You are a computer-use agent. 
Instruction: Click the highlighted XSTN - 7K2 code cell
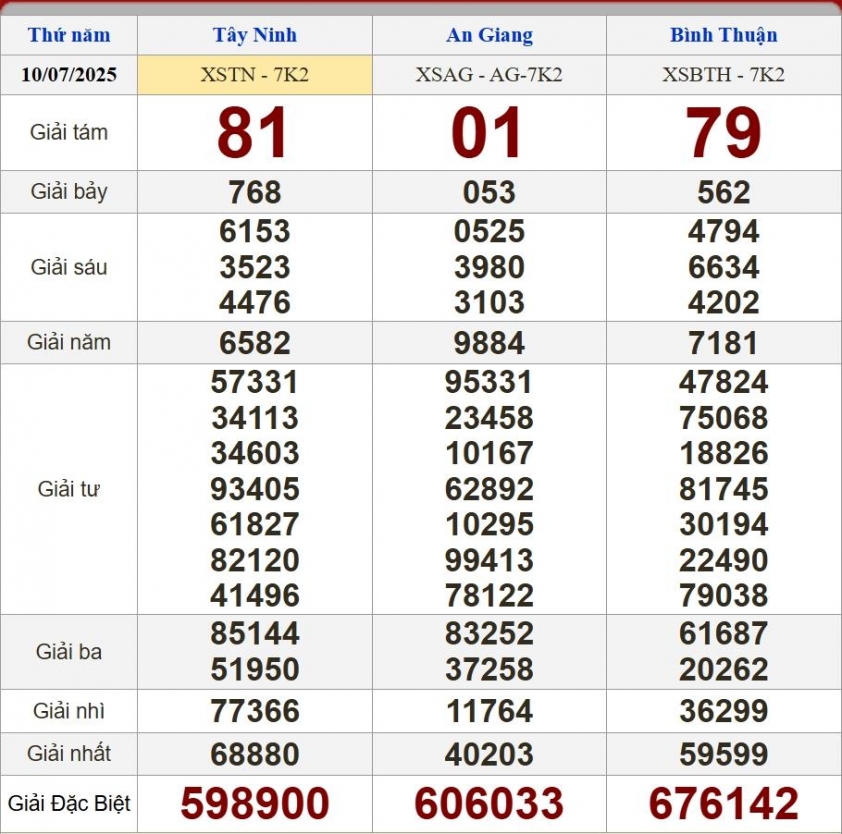tap(255, 75)
